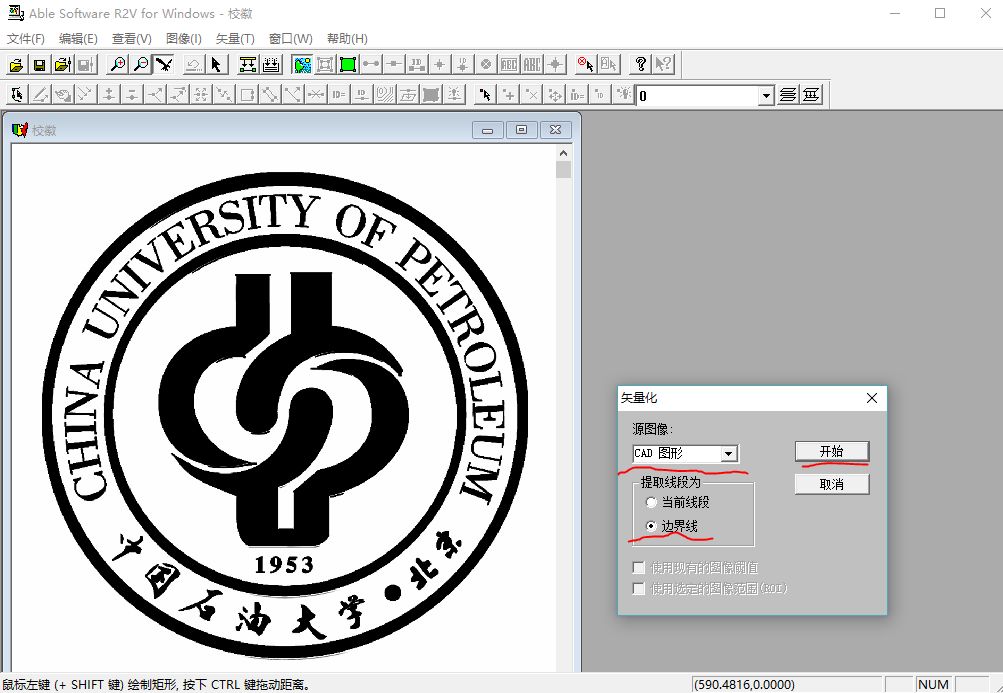Close the 校徽 image window
1003x693 pixels.
555,130
